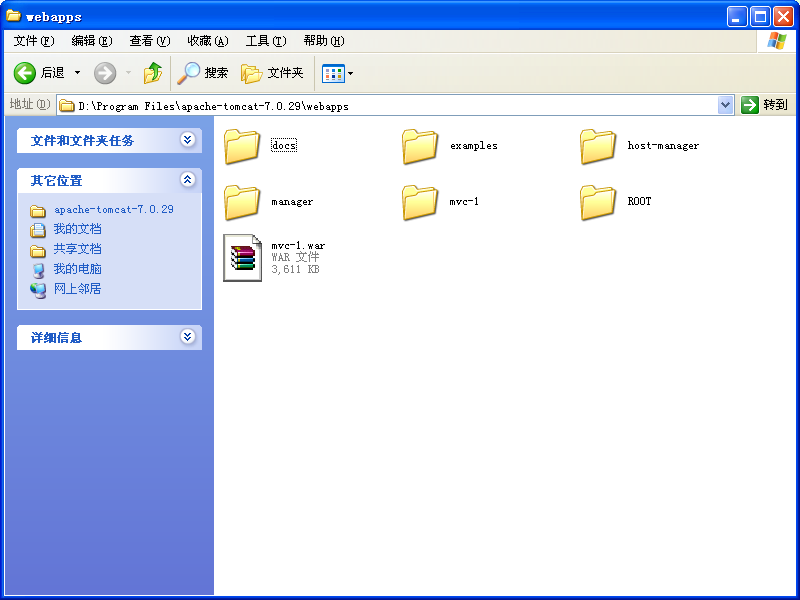Click the Views icon button
Viewport: 800px width, 600px height.
pos(333,73)
